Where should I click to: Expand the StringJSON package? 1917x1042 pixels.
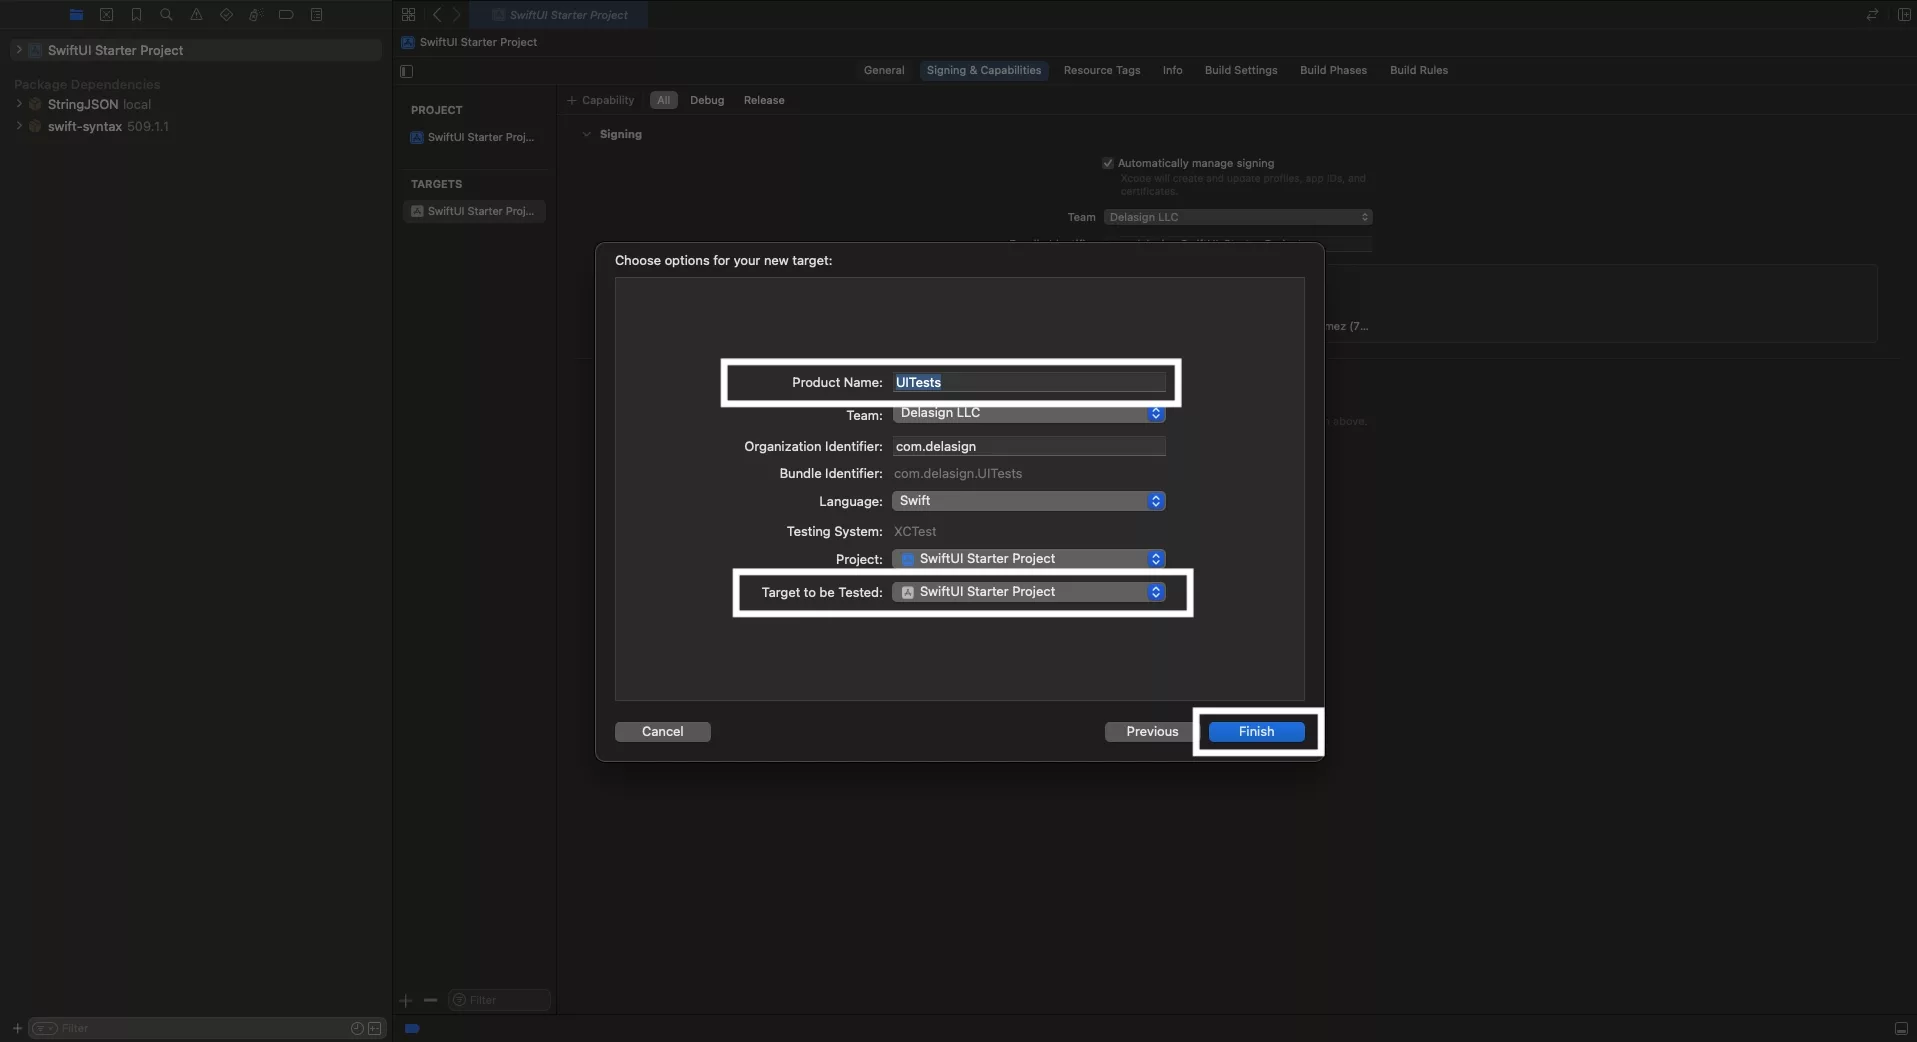(19, 104)
